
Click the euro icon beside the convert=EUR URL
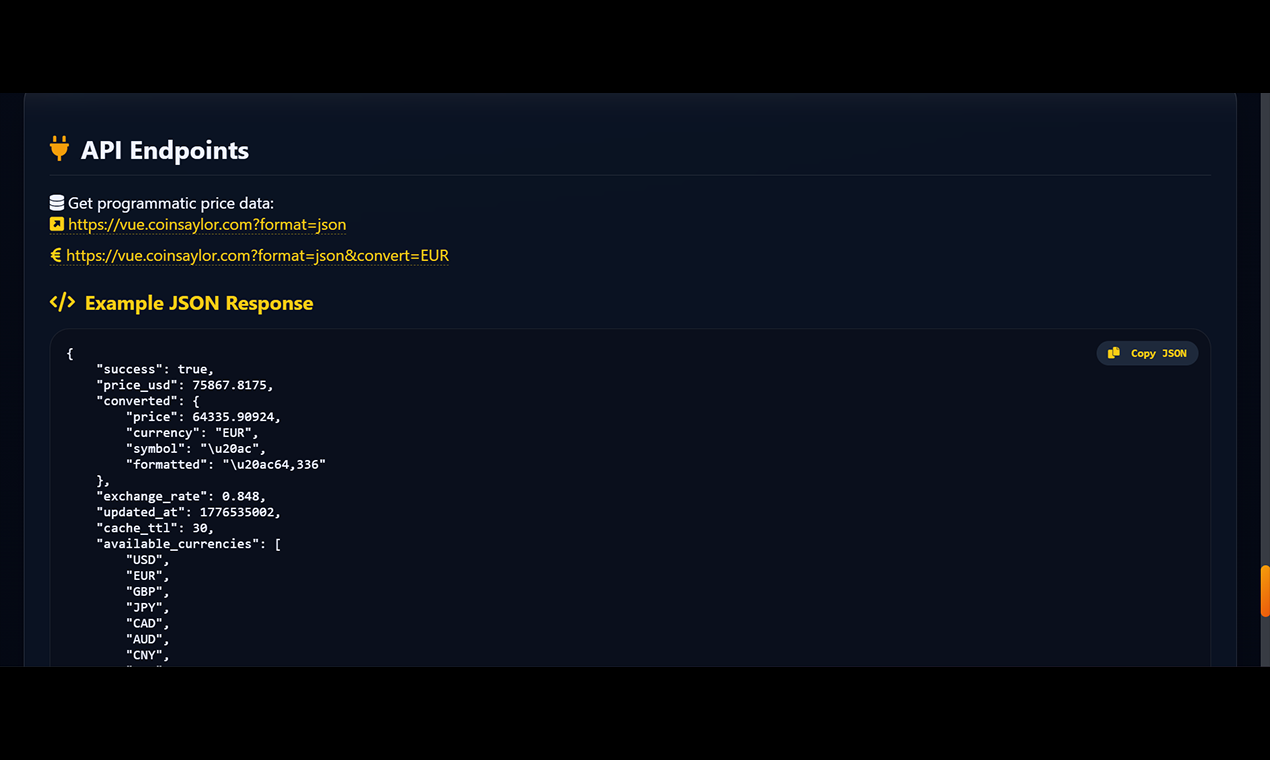(x=56, y=255)
